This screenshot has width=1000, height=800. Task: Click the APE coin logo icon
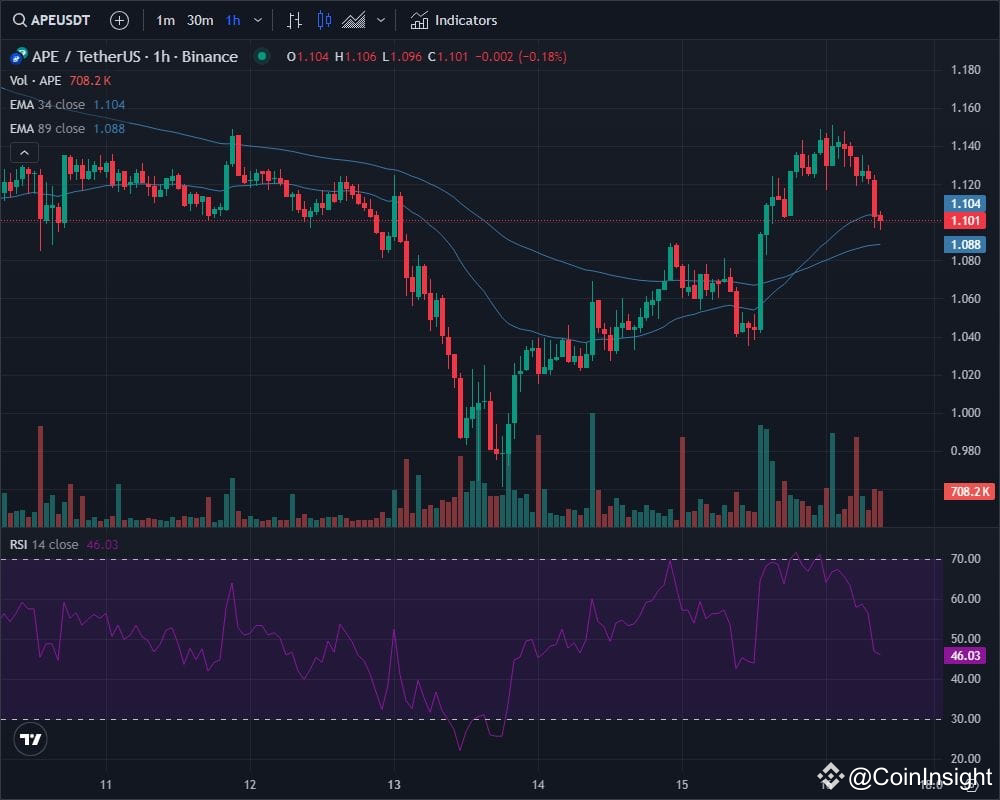[15, 57]
